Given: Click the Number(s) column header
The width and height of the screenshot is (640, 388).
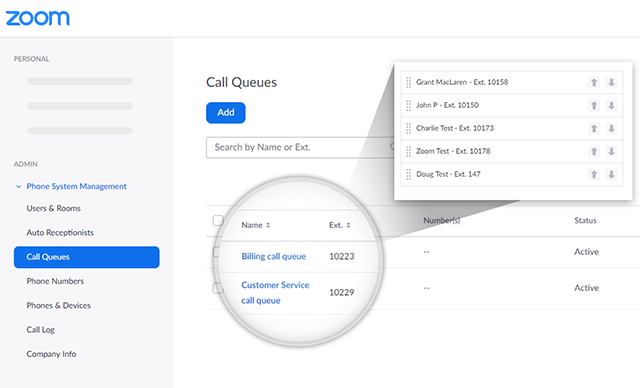Looking at the screenshot, I should coord(442,221).
